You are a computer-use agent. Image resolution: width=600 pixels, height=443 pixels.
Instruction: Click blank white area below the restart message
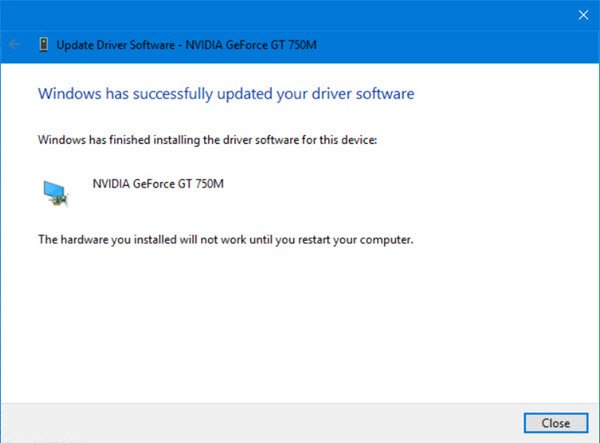tap(300, 320)
